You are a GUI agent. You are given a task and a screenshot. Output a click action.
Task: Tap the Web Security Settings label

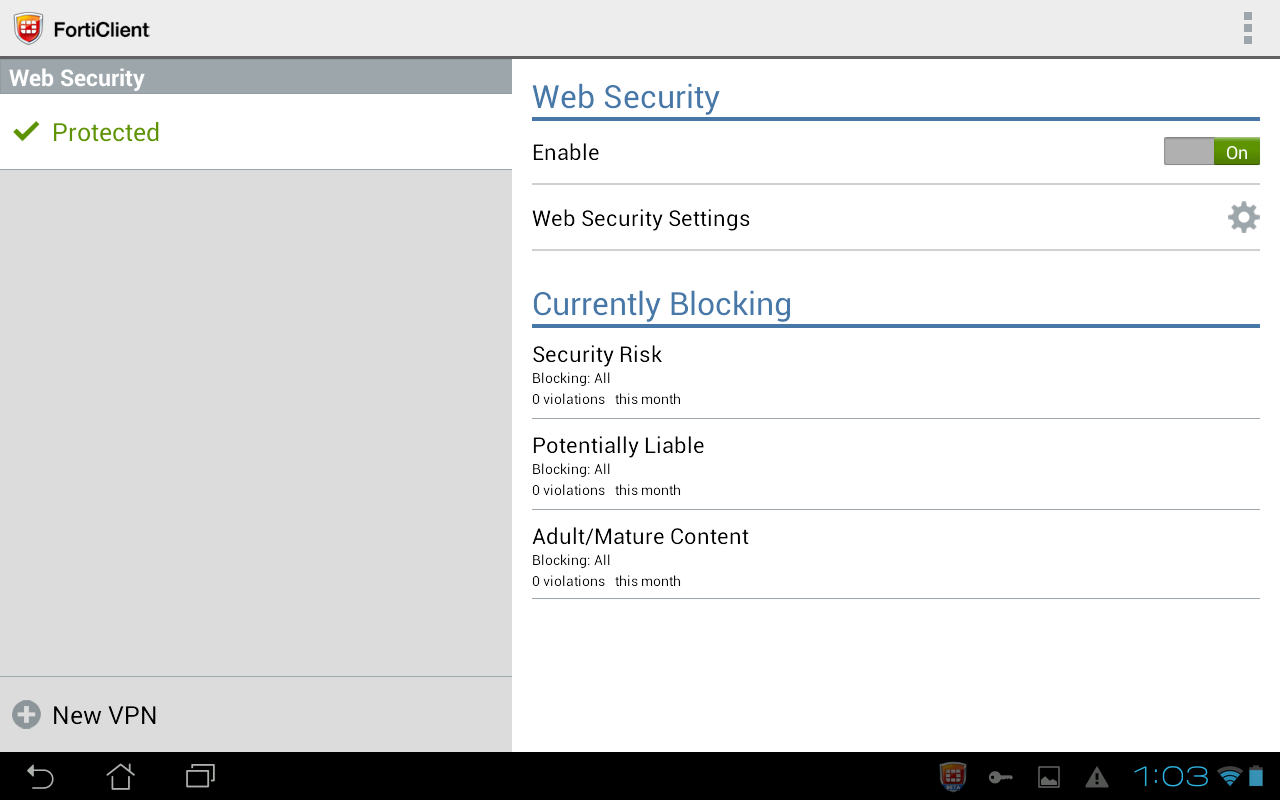(641, 219)
